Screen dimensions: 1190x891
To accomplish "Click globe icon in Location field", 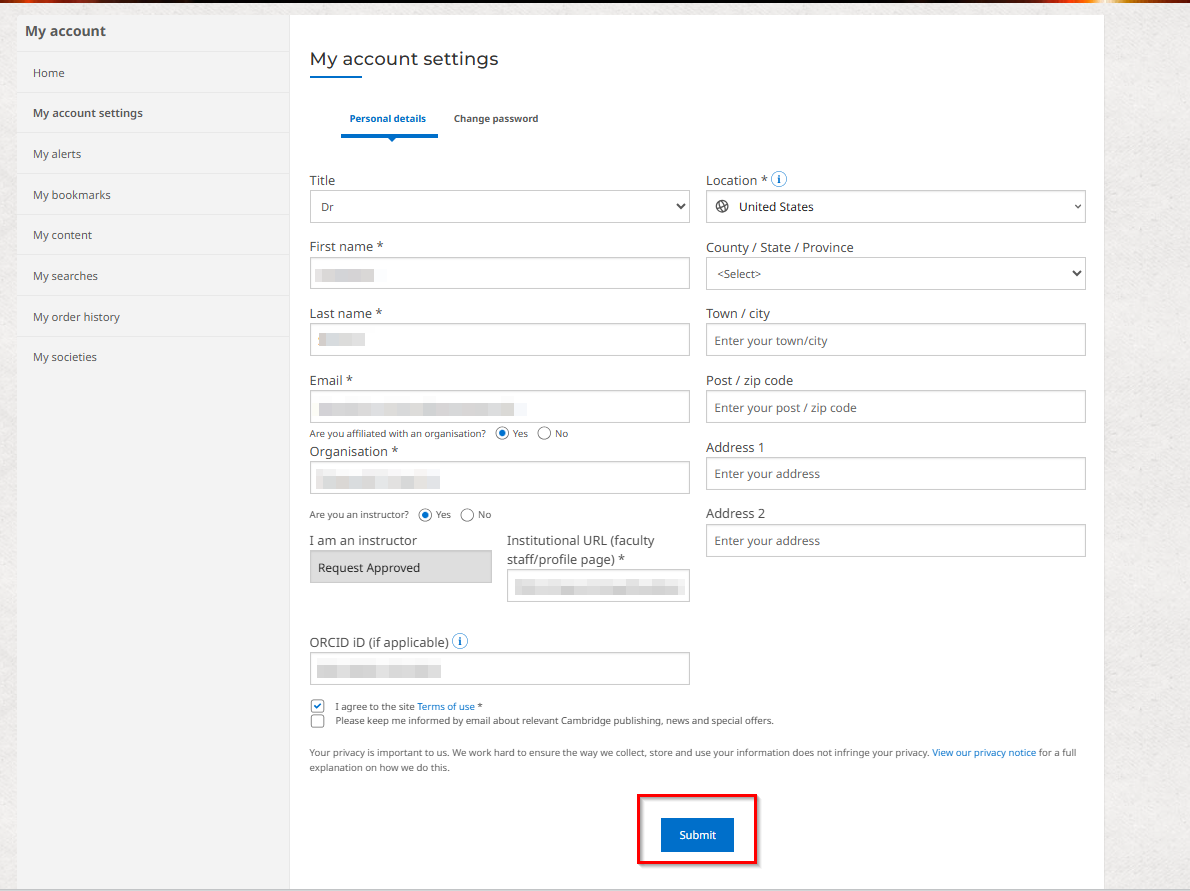I will [722, 206].
